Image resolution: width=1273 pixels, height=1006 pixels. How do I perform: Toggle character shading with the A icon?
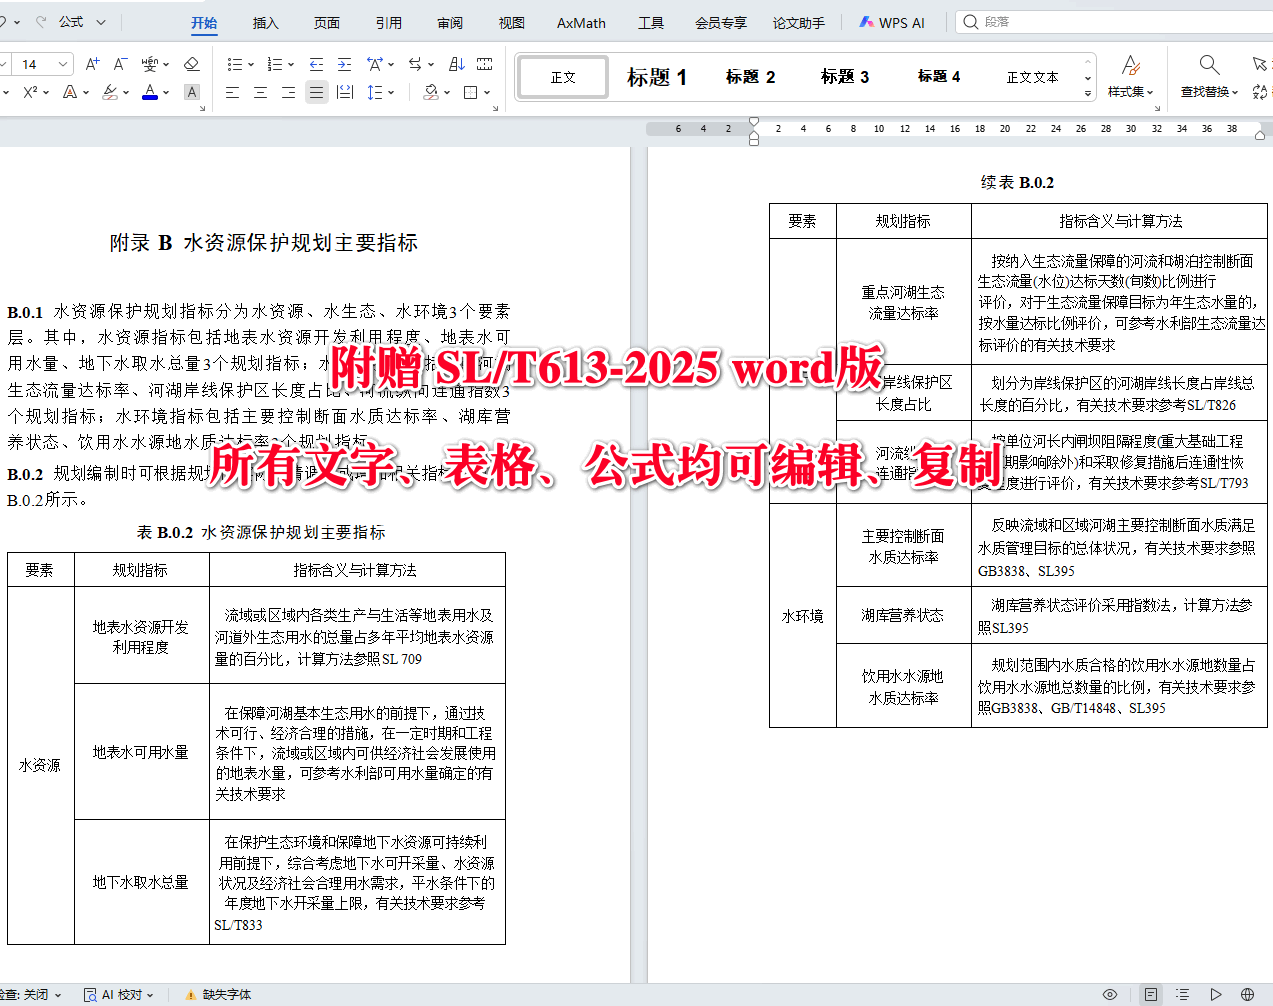click(190, 91)
